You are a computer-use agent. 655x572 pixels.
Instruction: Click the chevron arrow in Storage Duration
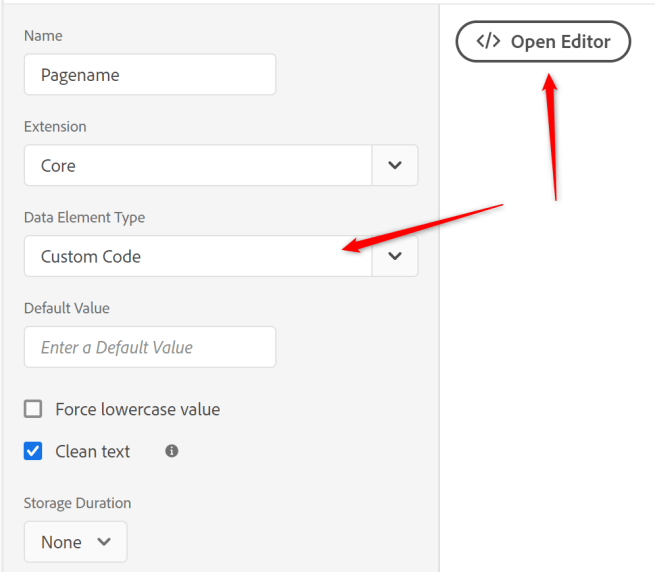(104, 542)
